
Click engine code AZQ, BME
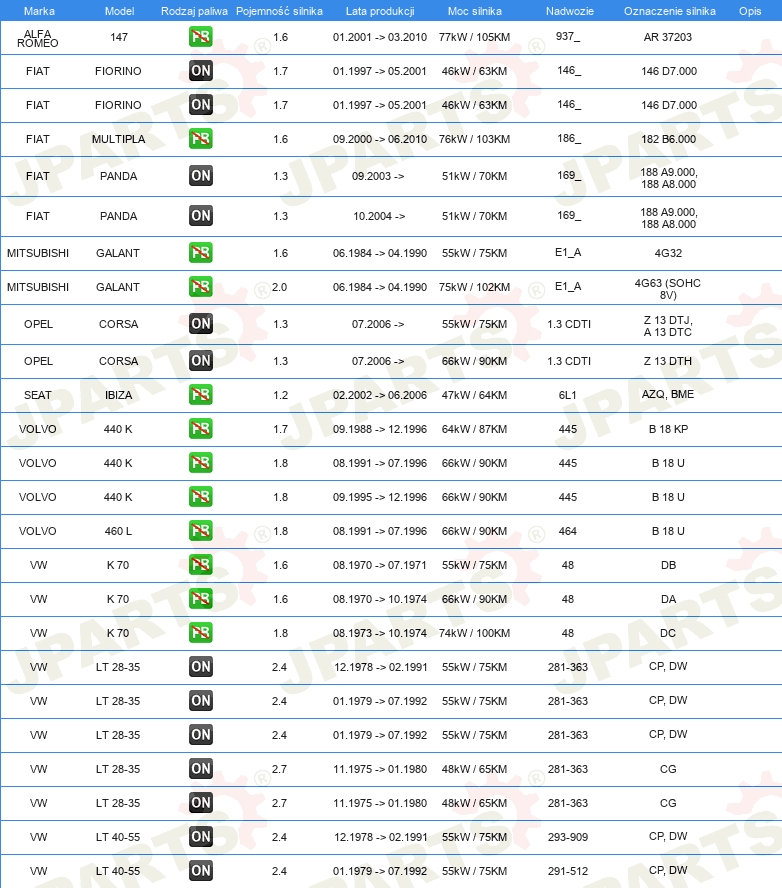pos(668,394)
